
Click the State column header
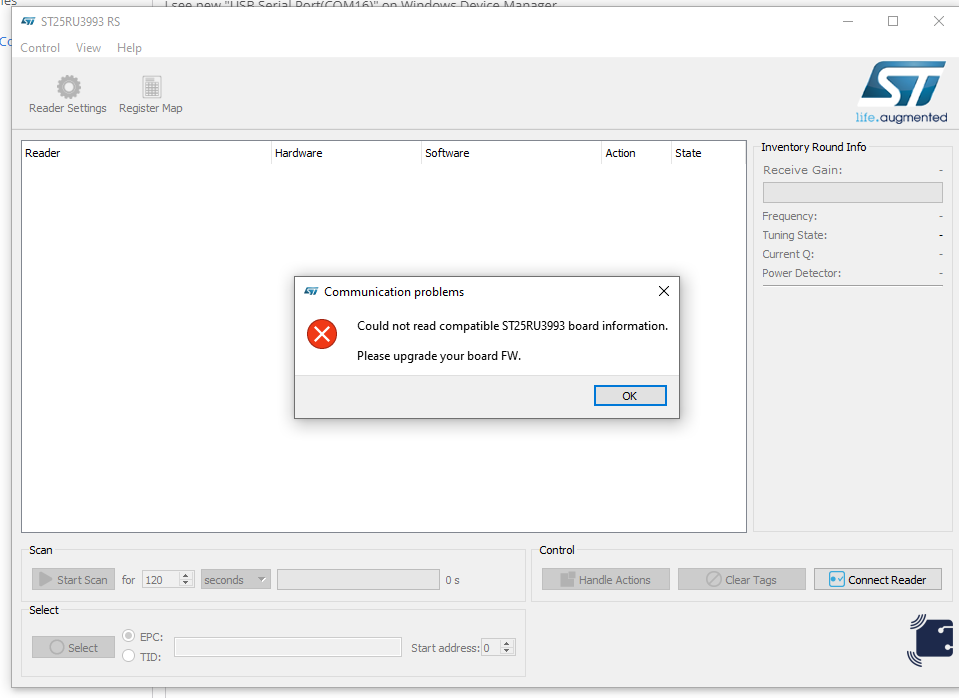(x=708, y=153)
